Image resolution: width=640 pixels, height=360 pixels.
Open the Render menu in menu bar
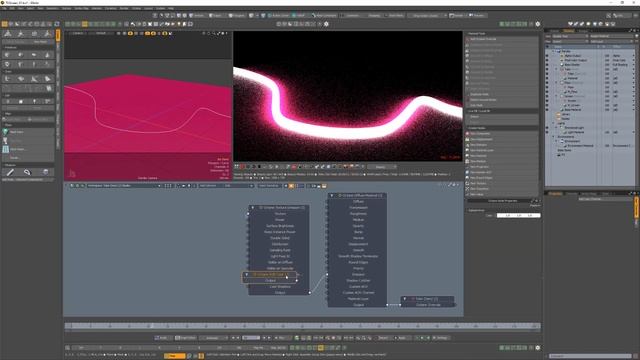pyautogui.click(x=124, y=8)
